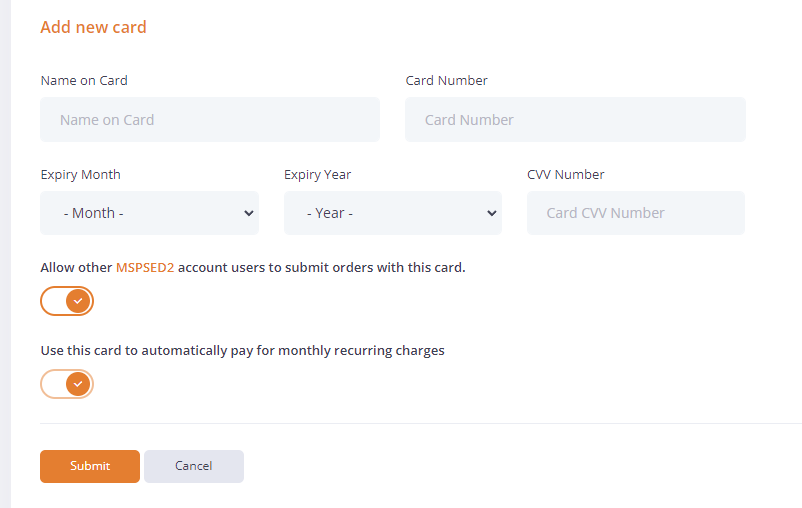Image resolution: width=802 pixels, height=508 pixels.
Task: Focus the Card Number text box
Action: (575, 120)
